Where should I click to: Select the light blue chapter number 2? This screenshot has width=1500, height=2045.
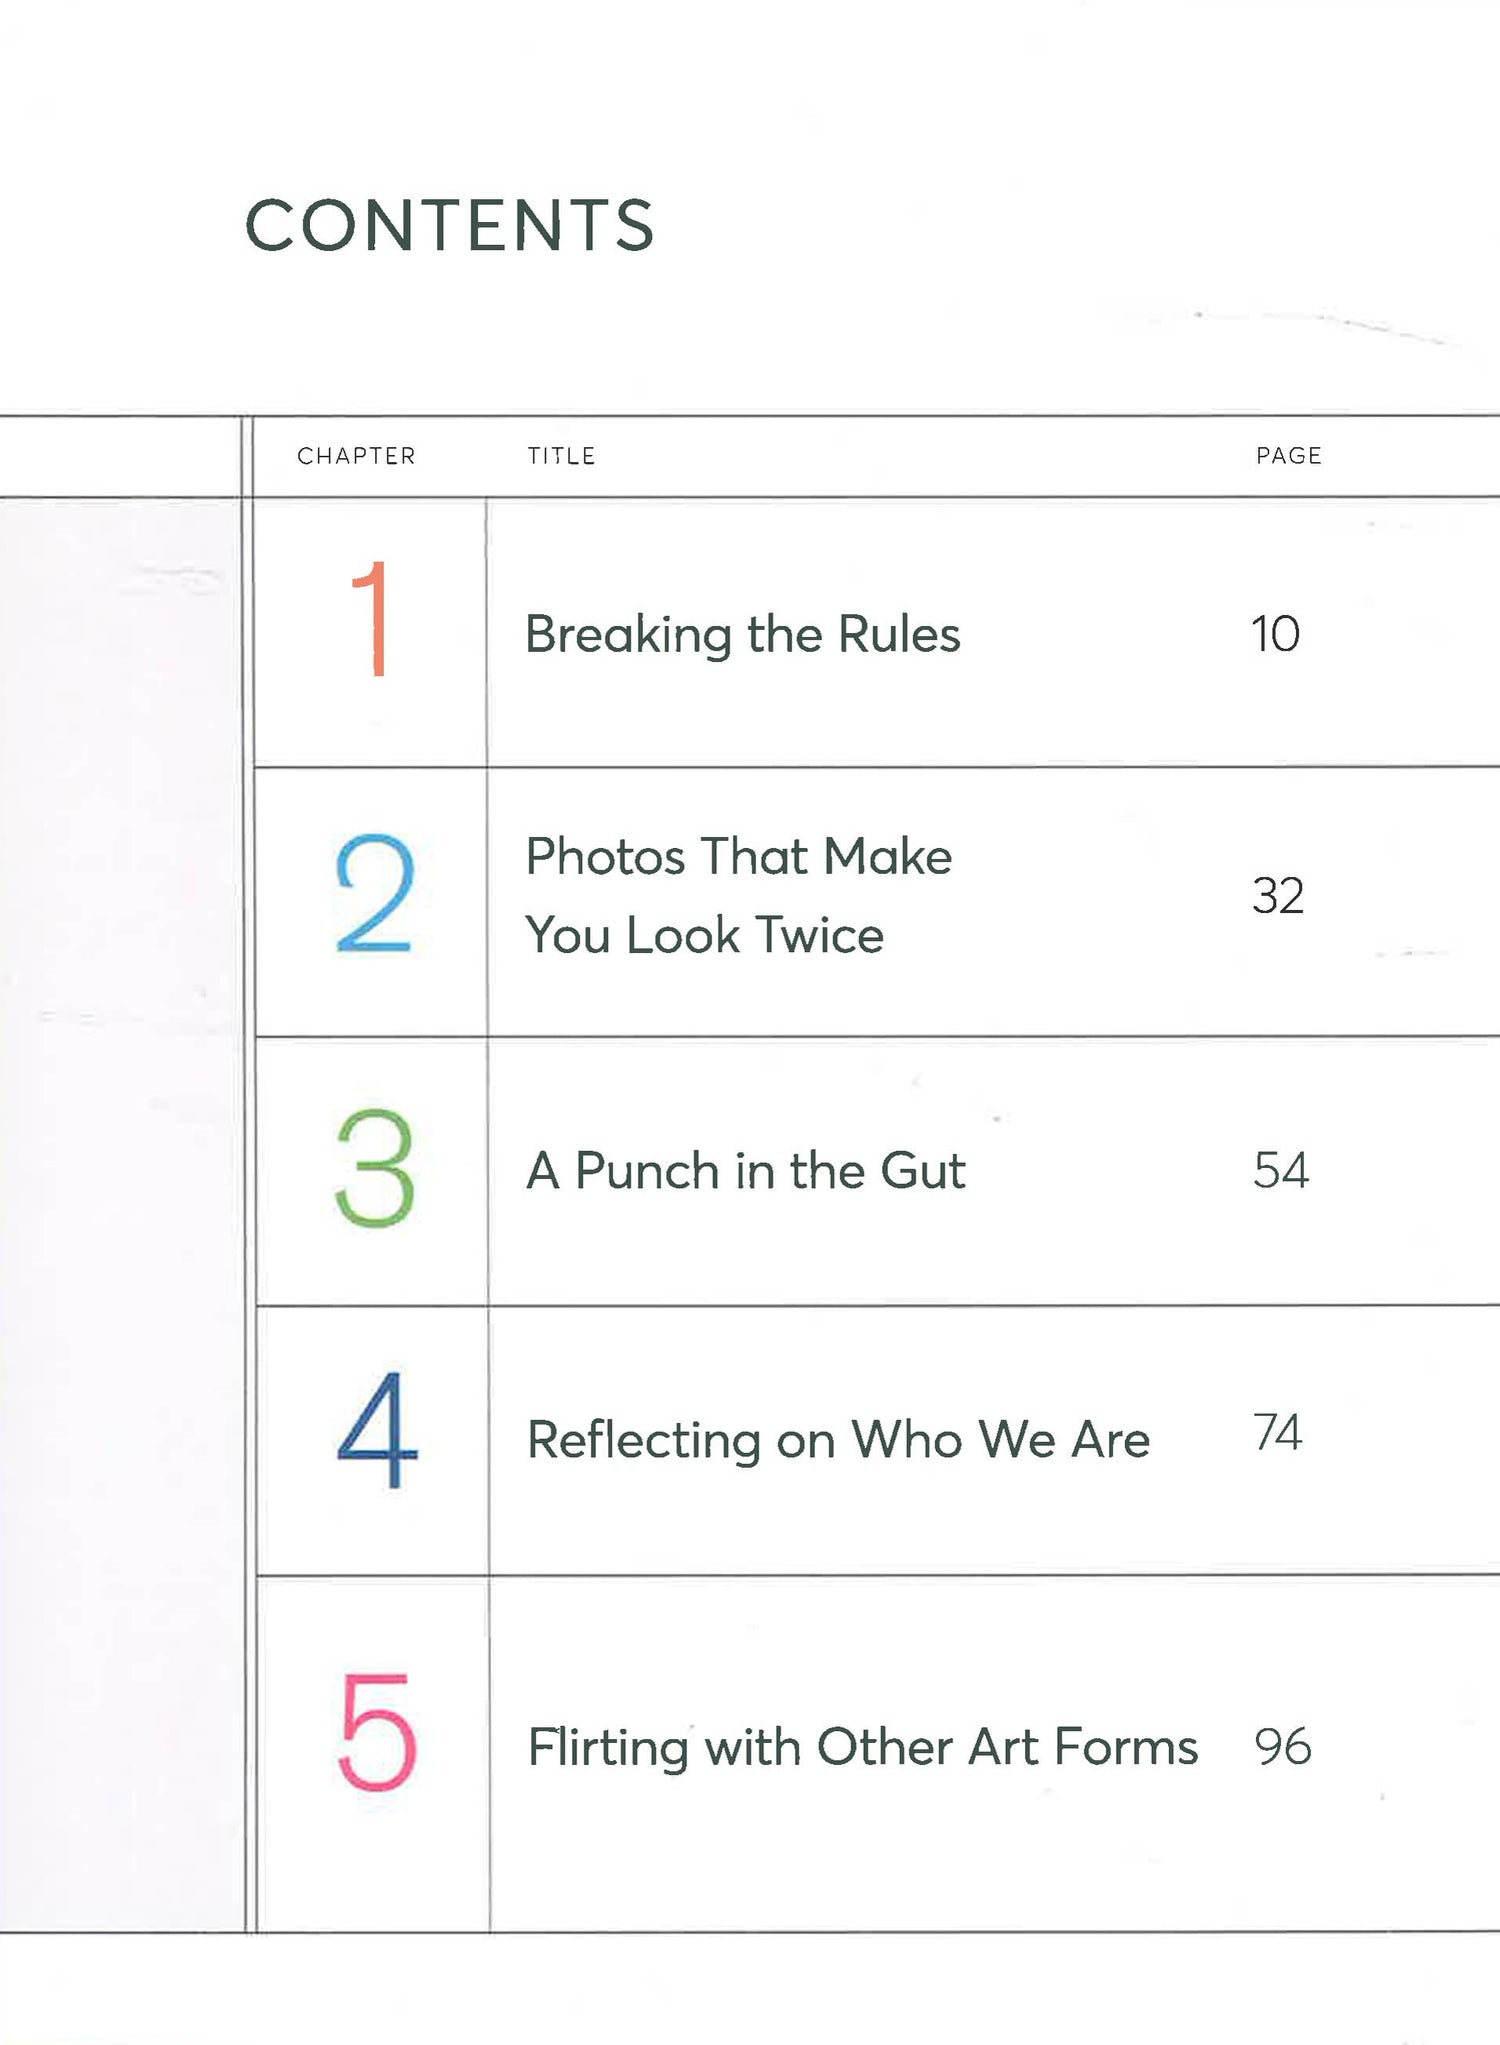pyautogui.click(x=374, y=893)
